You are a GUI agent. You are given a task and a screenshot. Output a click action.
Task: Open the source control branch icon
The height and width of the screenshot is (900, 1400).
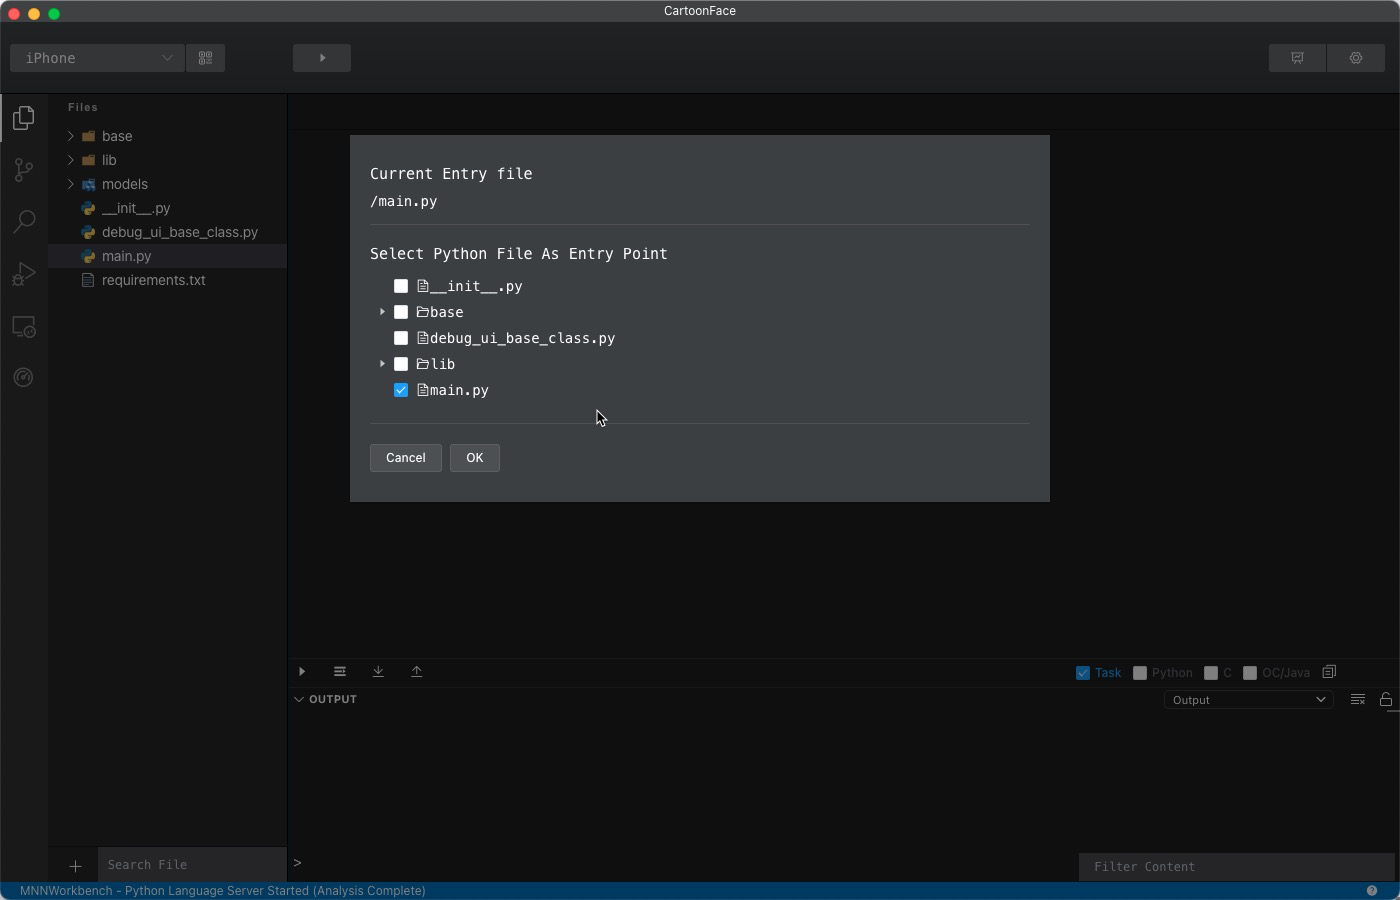24,170
